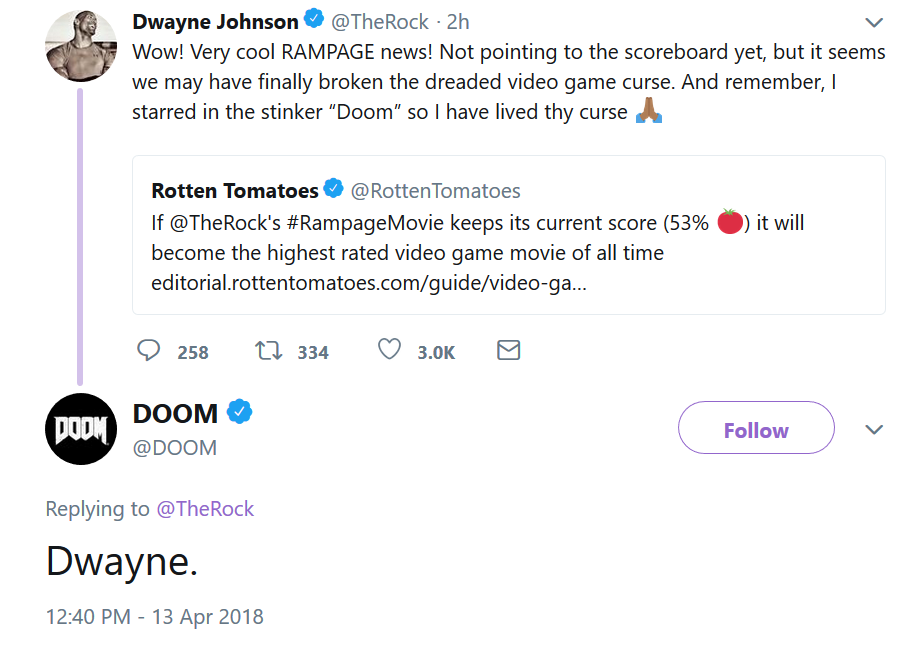This screenshot has width=920, height=648.
Task: Open the @RottenTomatoes handle
Action: coord(435,190)
